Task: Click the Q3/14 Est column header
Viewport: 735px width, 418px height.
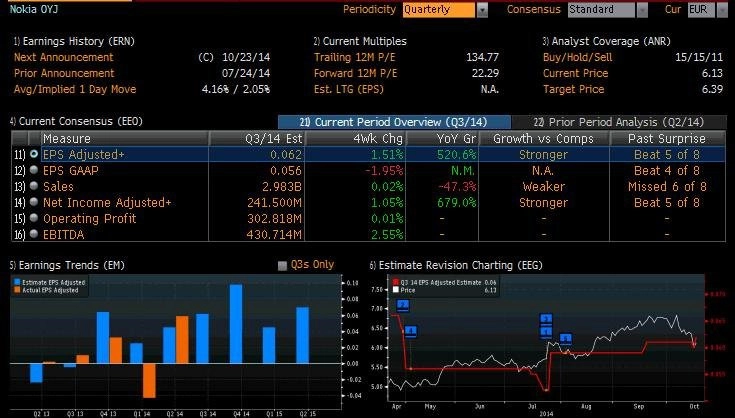Action: coord(257,139)
